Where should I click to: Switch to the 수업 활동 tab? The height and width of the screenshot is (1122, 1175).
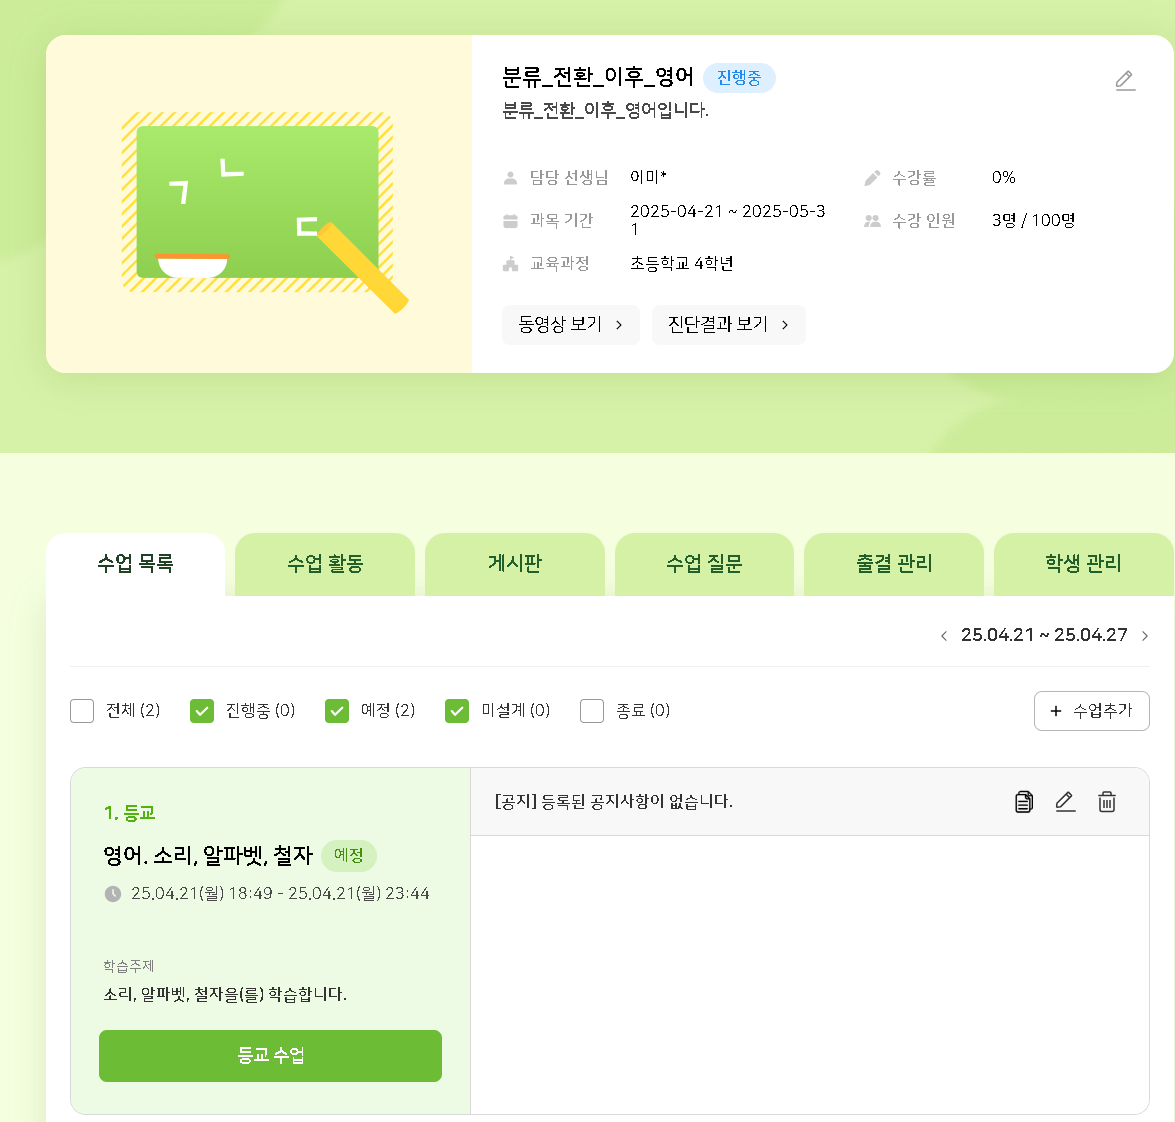coord(325,564)
